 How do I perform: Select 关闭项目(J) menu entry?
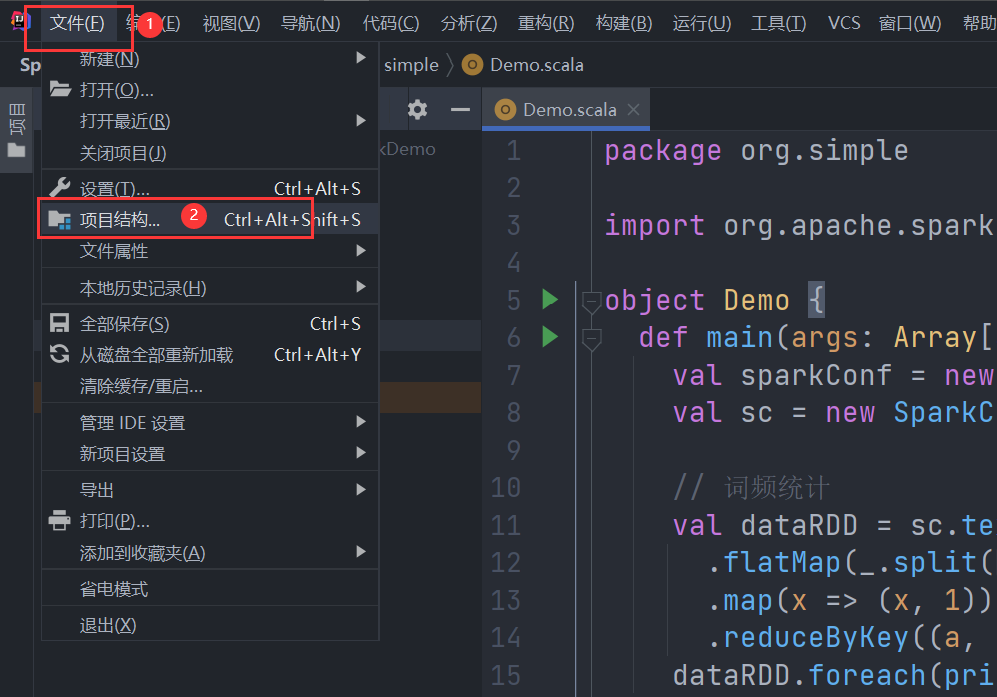point(210,153)
